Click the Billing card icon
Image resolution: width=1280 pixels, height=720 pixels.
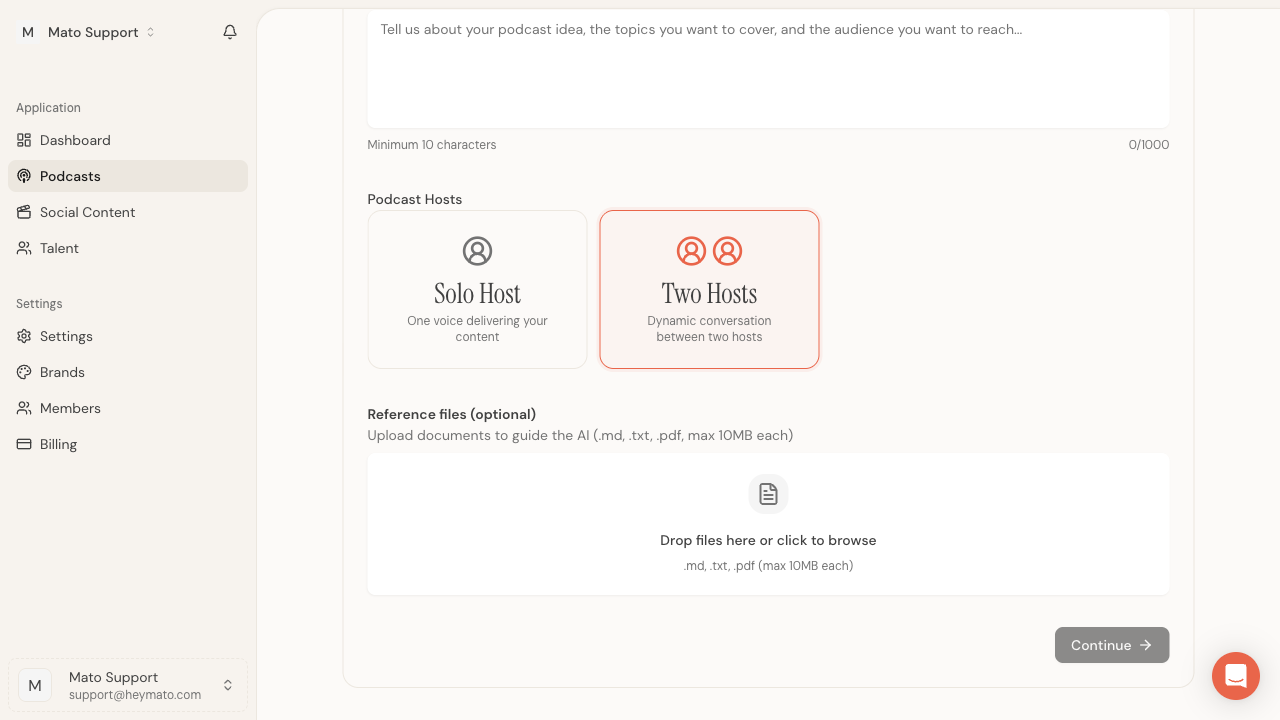pos(24,444)
